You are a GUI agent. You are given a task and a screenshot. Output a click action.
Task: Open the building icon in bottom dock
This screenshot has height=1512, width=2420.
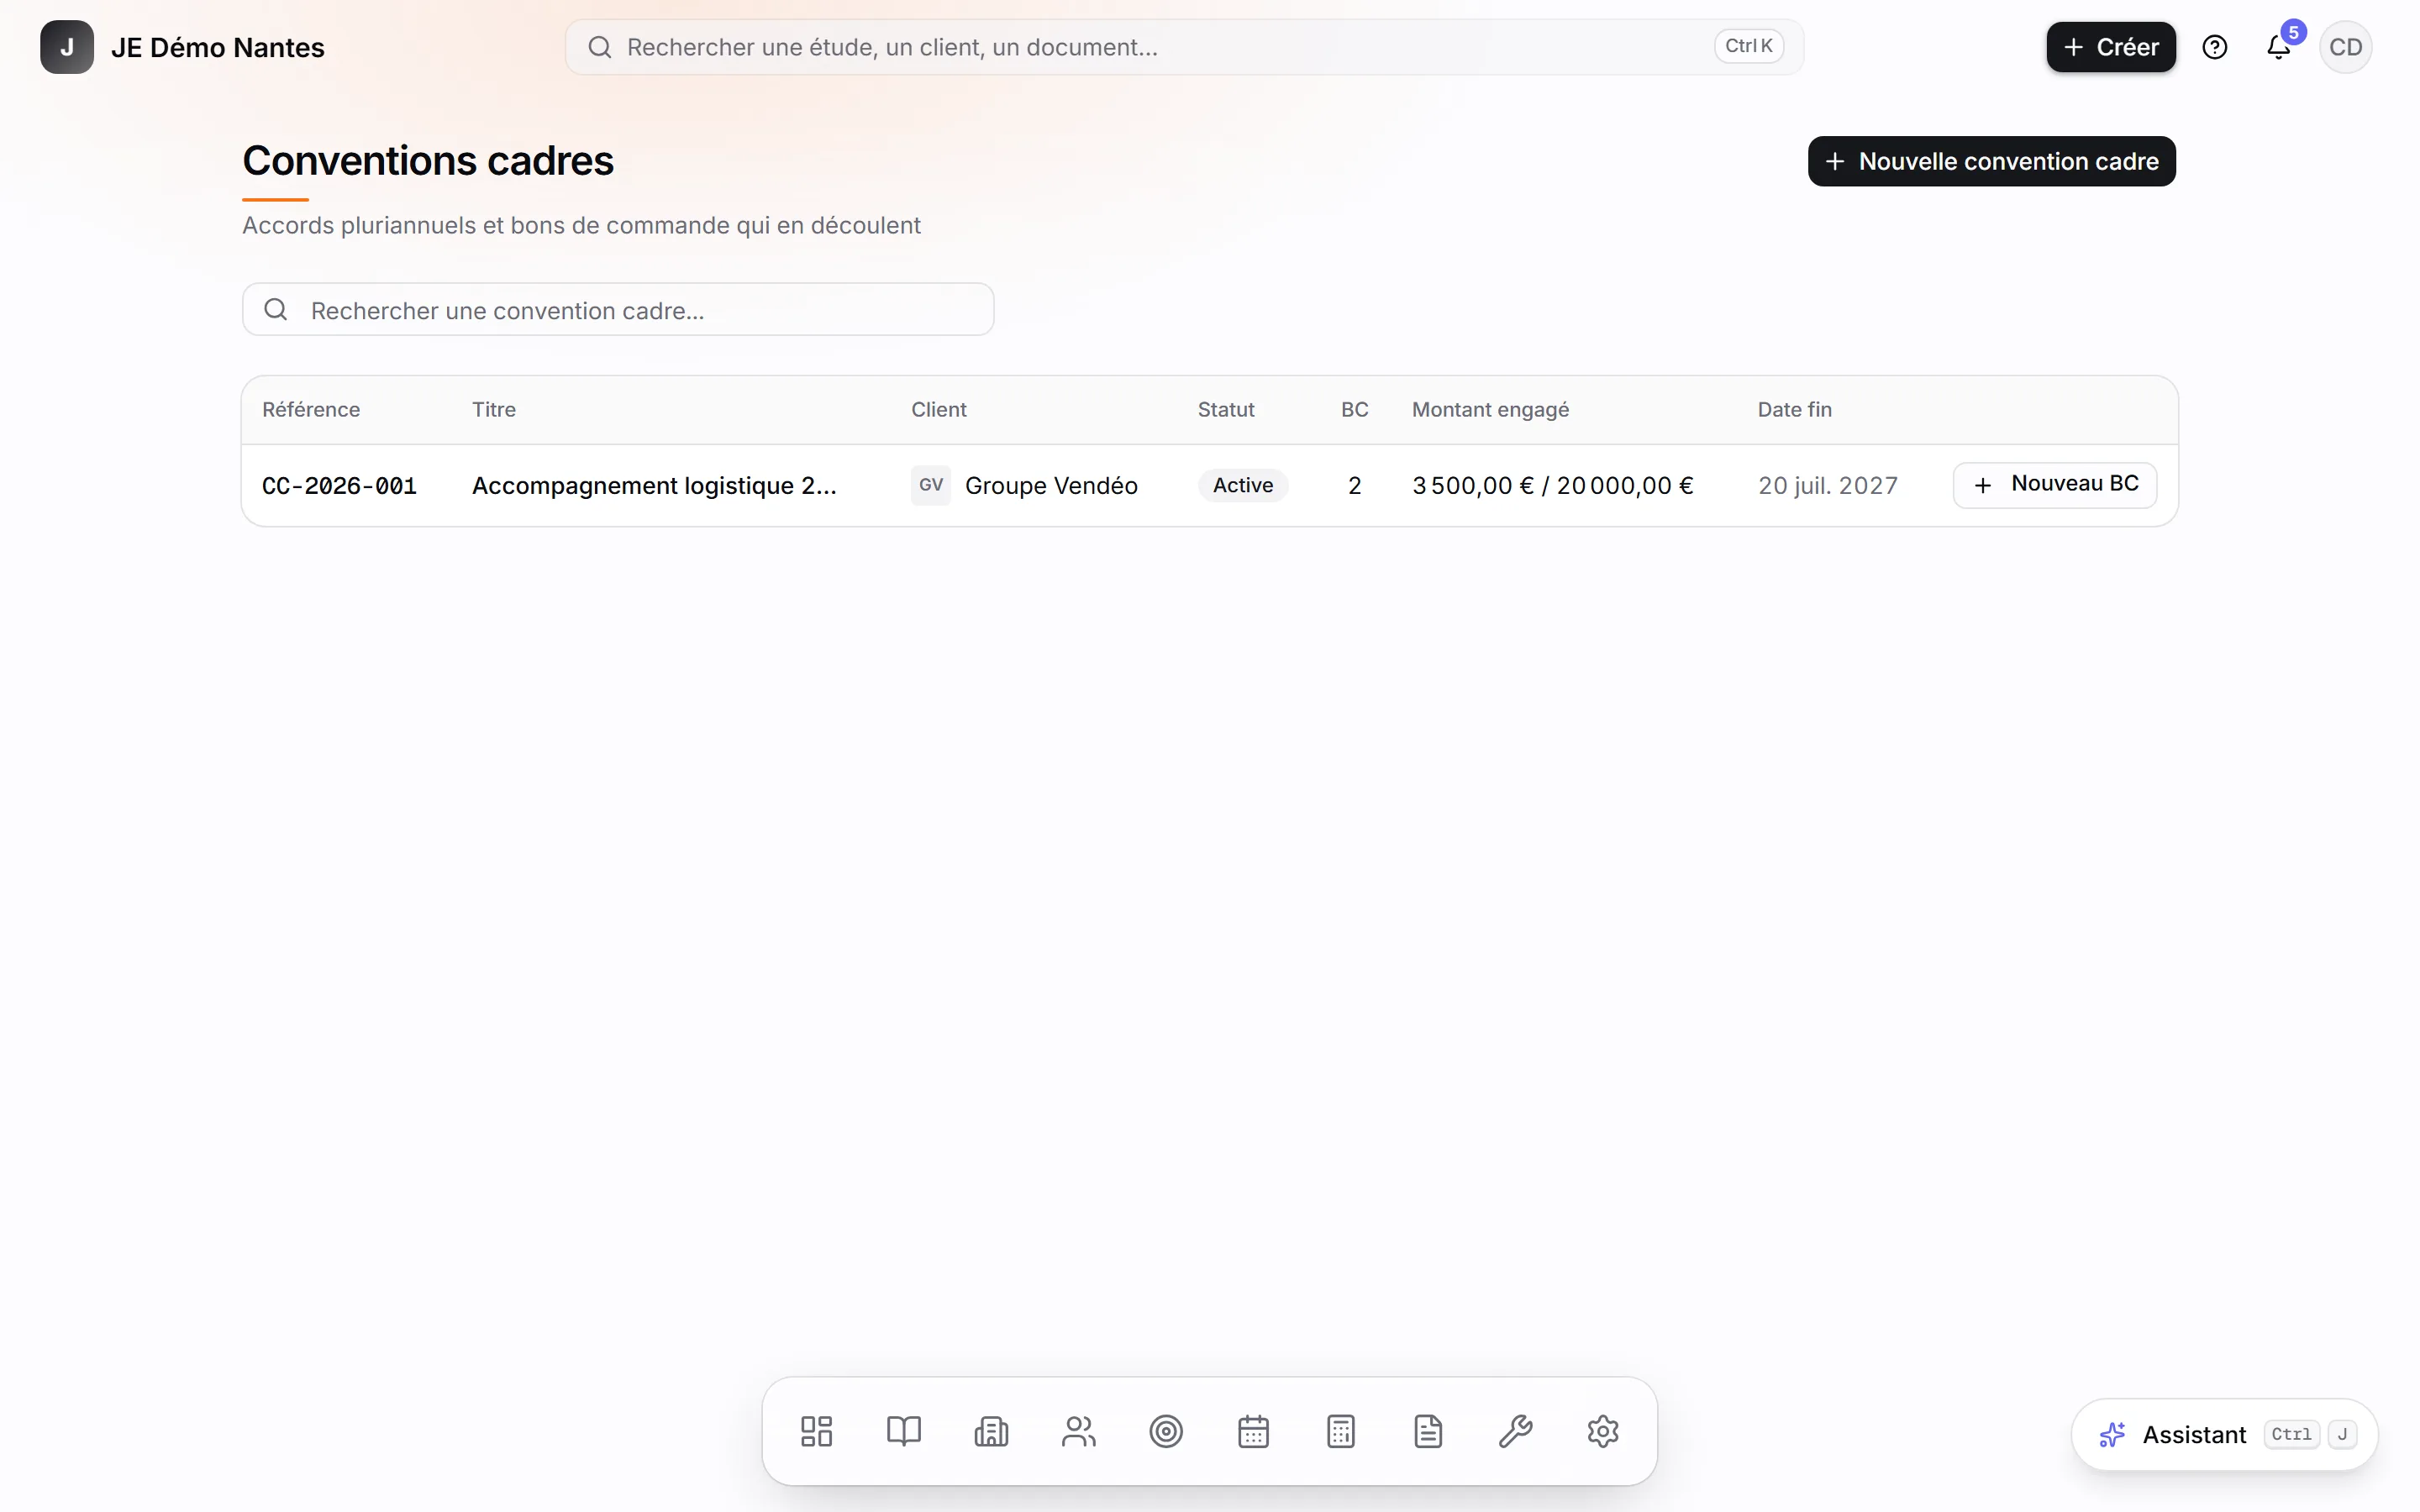click(x=991, y=1431)
